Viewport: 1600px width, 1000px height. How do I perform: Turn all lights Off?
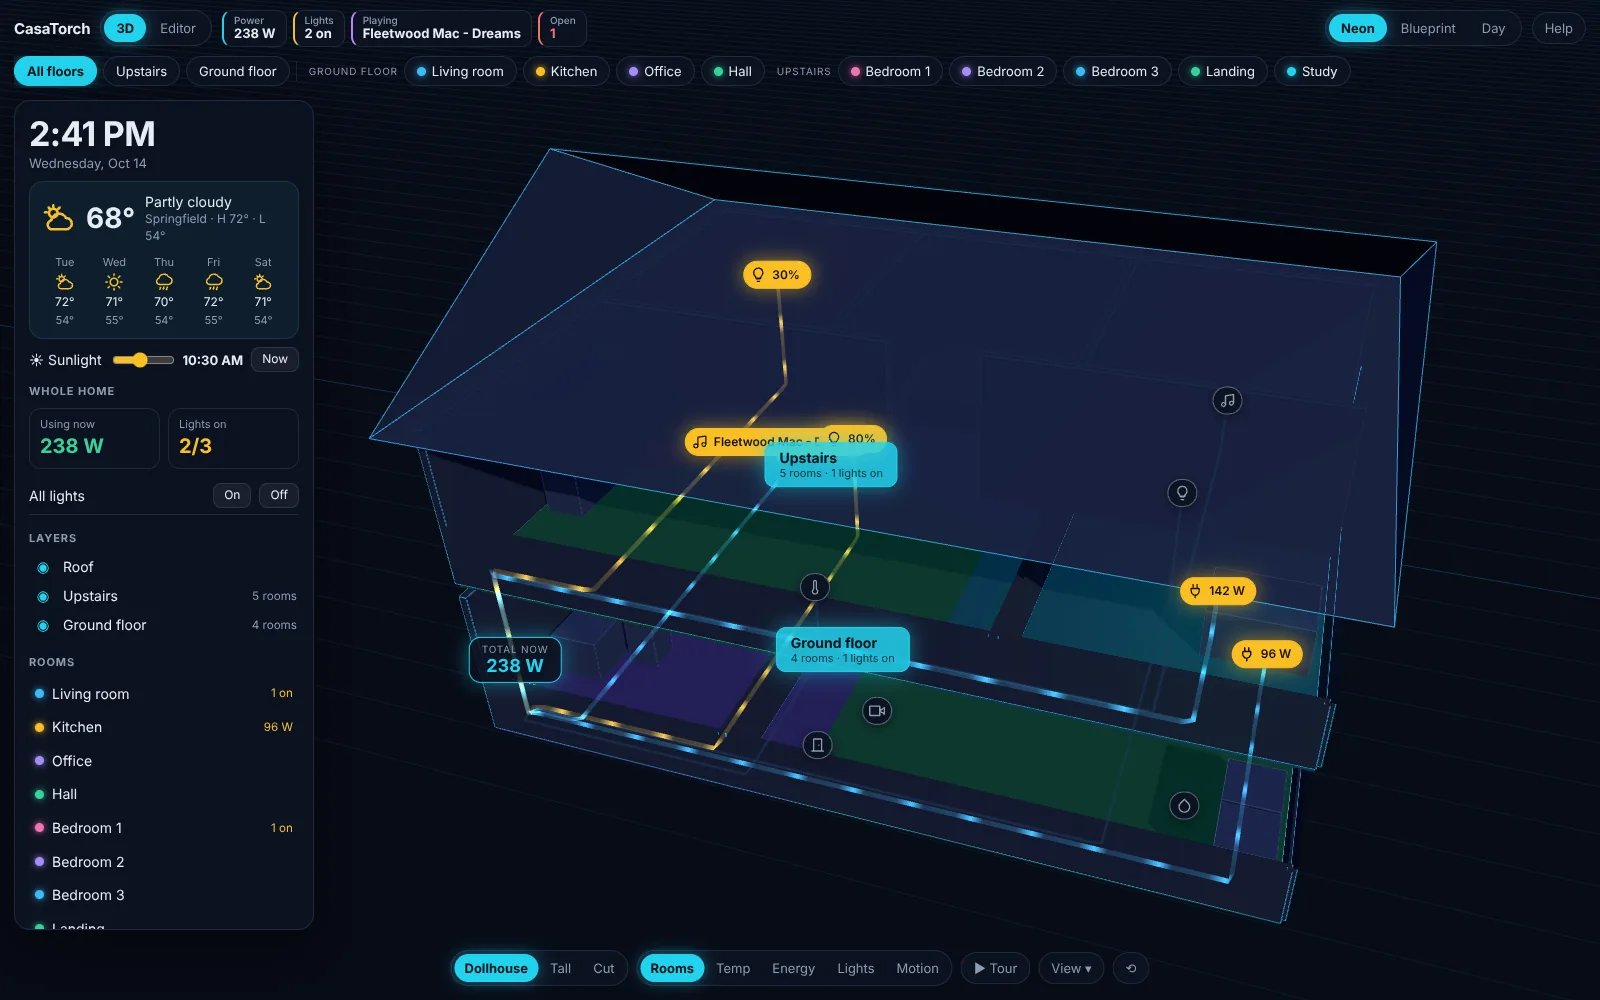pyautogui.click(x=279, y=495)
